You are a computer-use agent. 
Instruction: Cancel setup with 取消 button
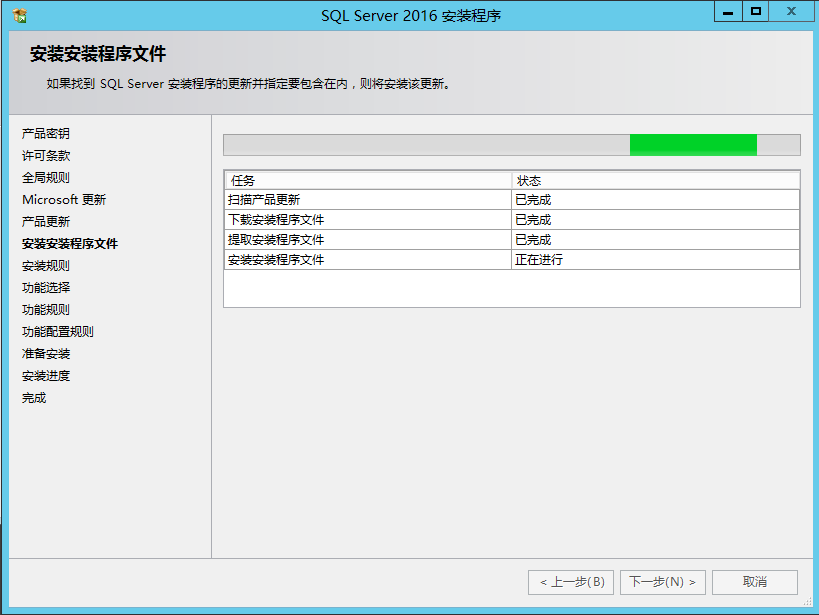[x=755, y=582]
